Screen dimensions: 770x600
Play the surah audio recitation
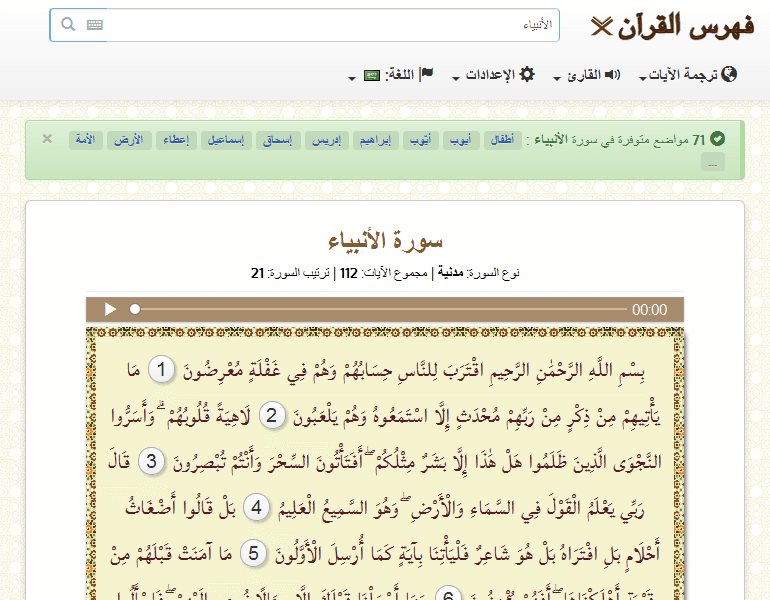[111, 310]
